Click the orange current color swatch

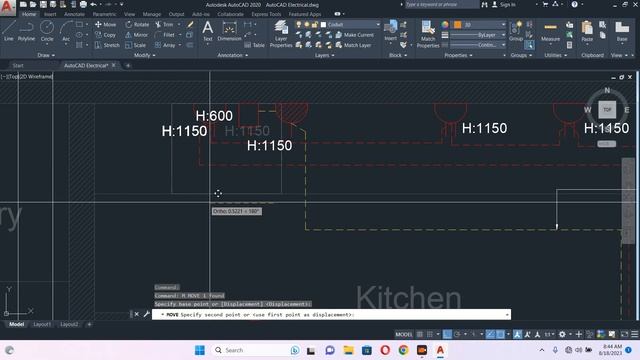pos(458,25)
